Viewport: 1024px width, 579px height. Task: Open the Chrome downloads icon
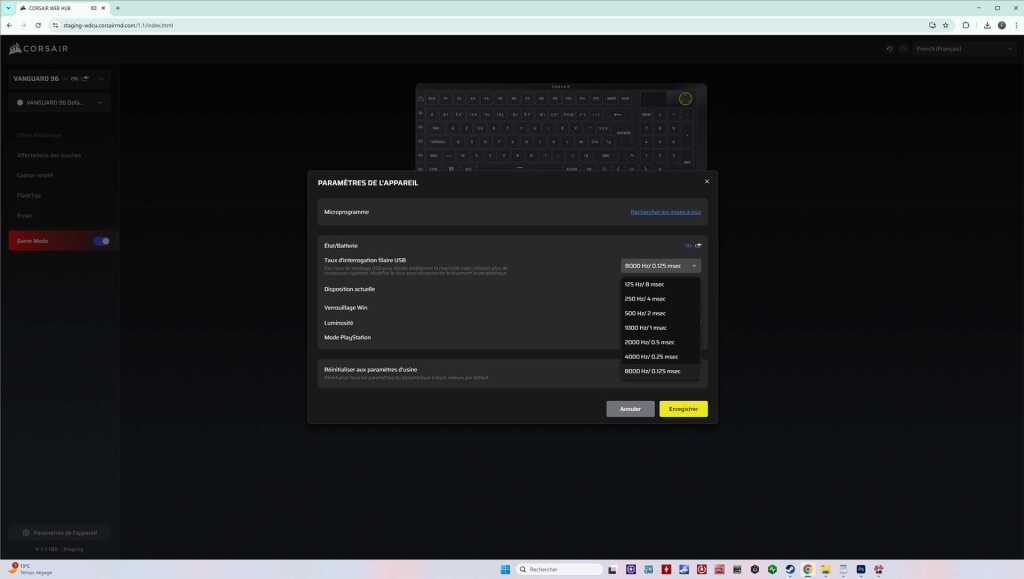pyautogui.click(x=987, y=25)
